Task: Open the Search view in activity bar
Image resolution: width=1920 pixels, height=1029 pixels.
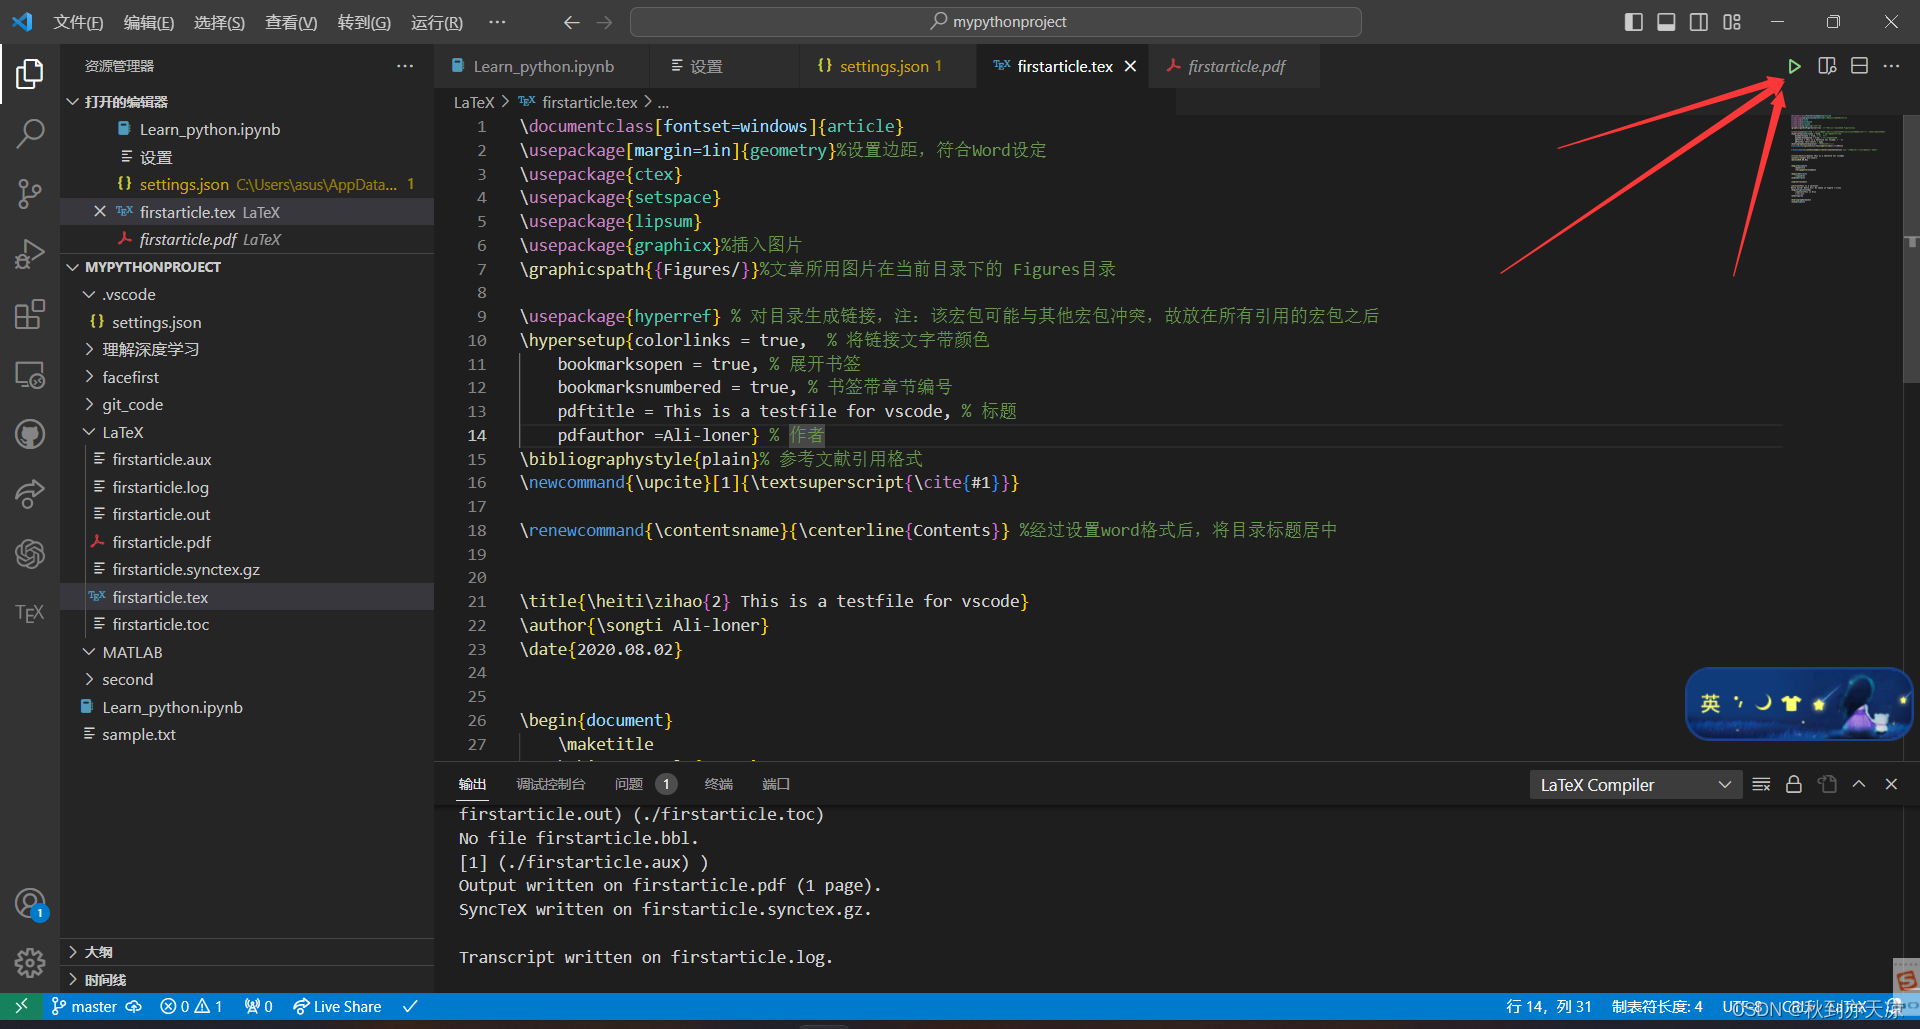Action: (30, 133)
